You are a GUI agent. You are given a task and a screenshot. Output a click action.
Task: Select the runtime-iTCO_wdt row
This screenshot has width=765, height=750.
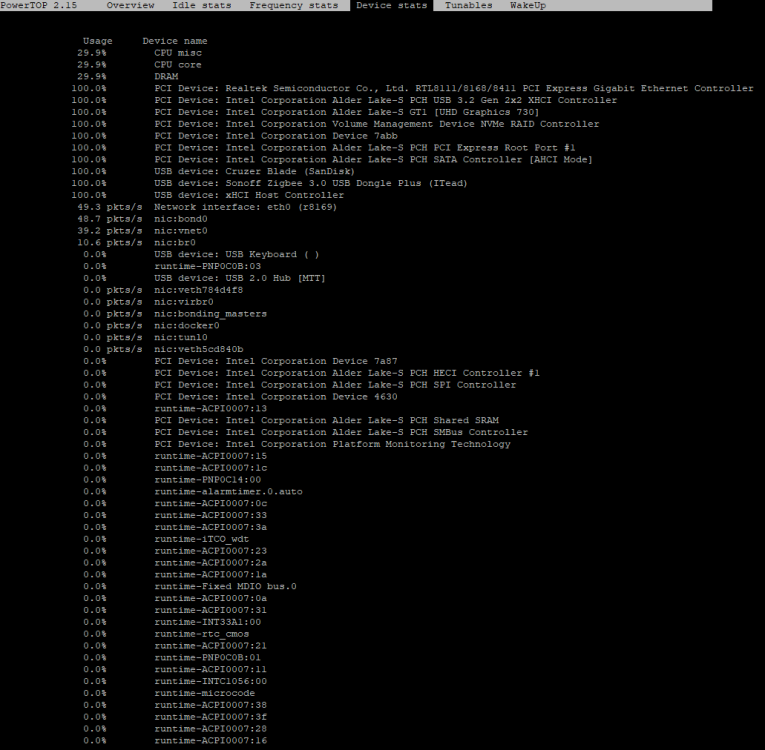(x=166, y=539)
